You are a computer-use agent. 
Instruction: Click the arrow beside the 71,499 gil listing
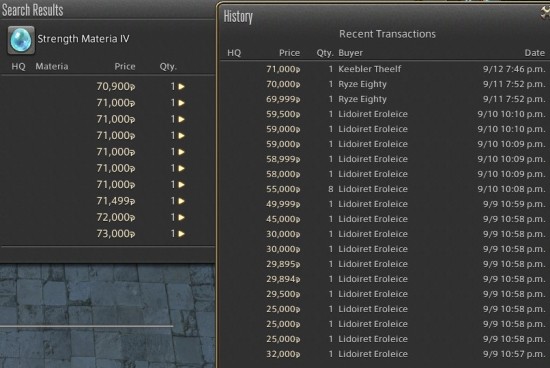(x=181, y=201)
